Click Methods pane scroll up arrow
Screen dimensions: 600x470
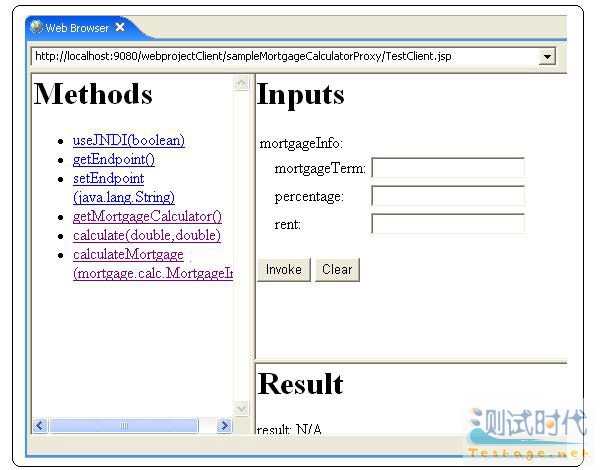coord(241,84)
